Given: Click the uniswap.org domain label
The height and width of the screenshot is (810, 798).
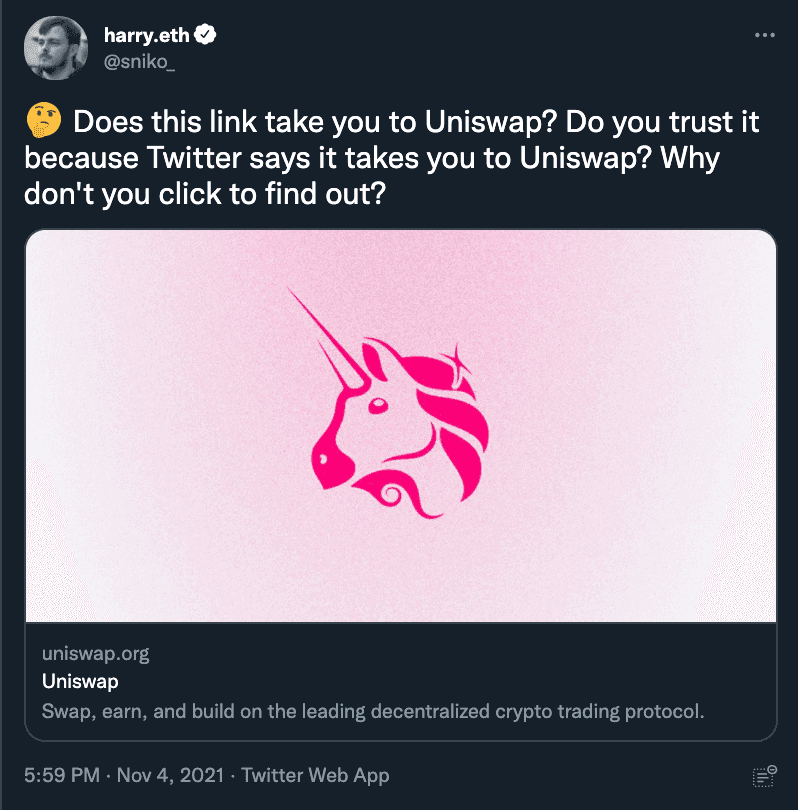Looking at the screenshot, I should pyautogui.click(x=96, y=653).
